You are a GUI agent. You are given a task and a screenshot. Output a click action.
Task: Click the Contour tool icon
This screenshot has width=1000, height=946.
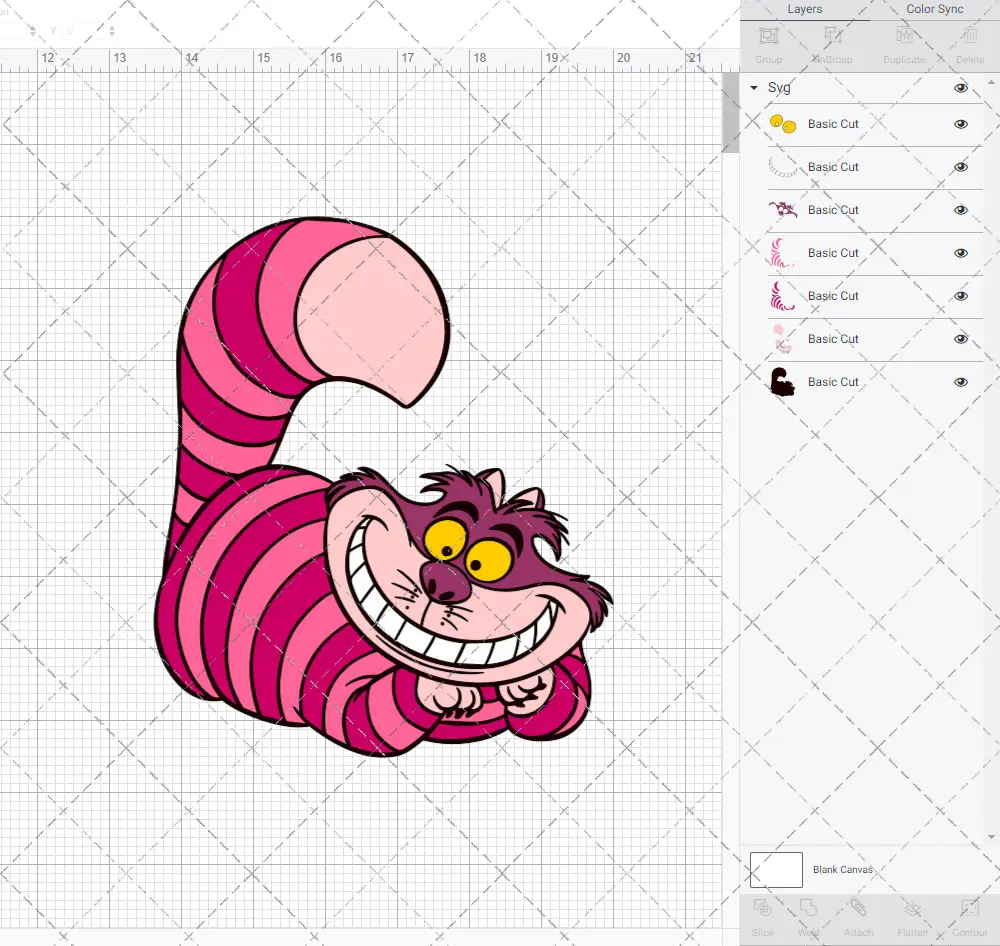tap(969, 908)
